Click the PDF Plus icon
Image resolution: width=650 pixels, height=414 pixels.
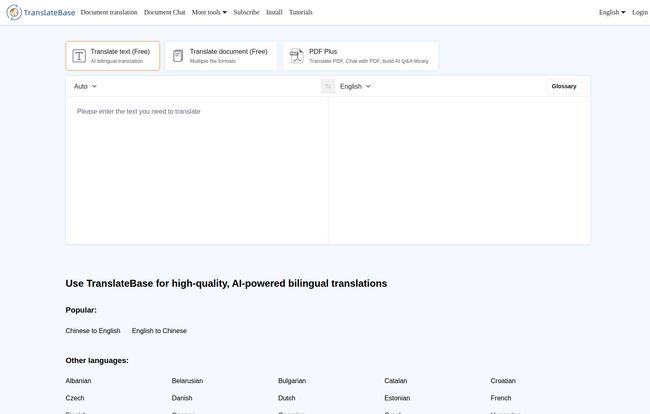(x=297, y=56)
